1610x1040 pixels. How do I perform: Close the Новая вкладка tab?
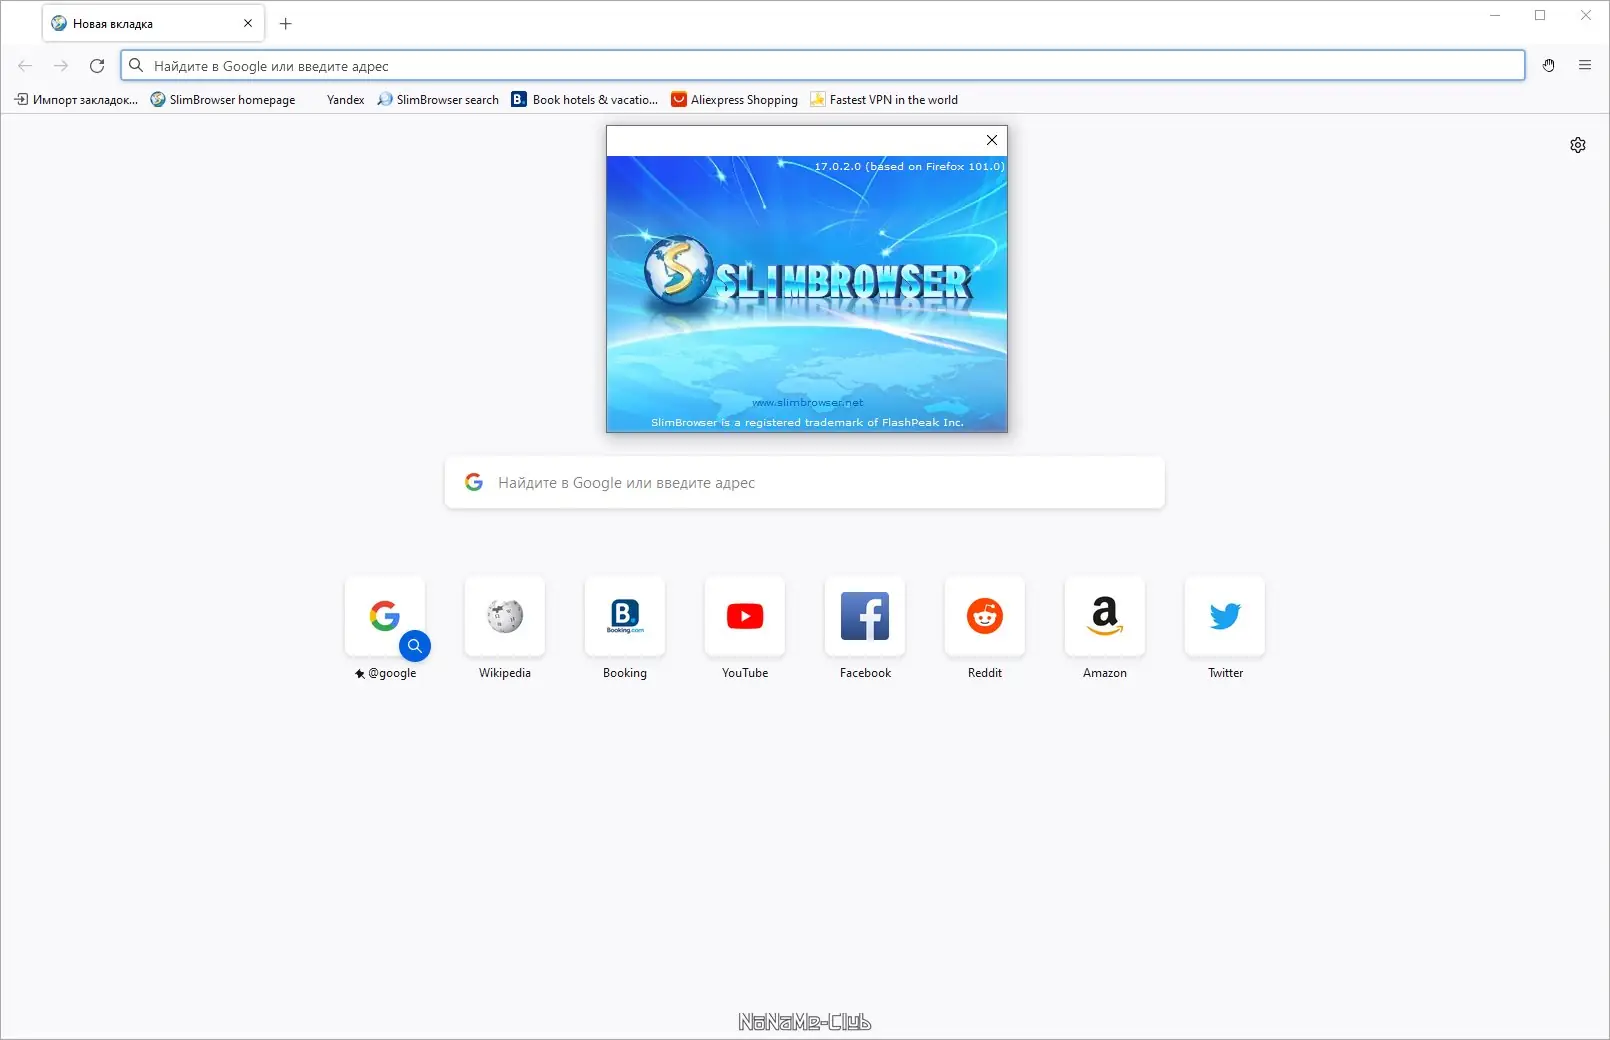248,23
